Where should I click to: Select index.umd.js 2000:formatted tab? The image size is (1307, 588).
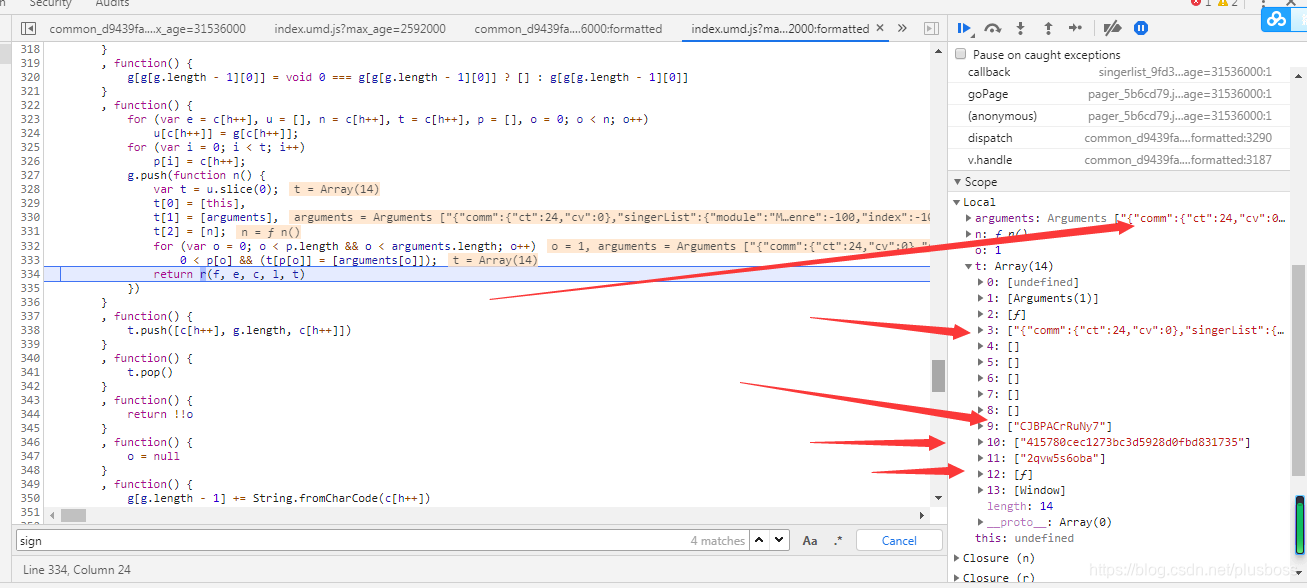[x=780, y=29]
